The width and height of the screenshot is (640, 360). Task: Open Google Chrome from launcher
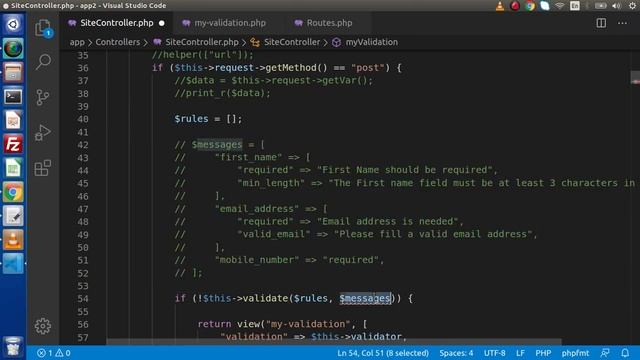point(13,192)
